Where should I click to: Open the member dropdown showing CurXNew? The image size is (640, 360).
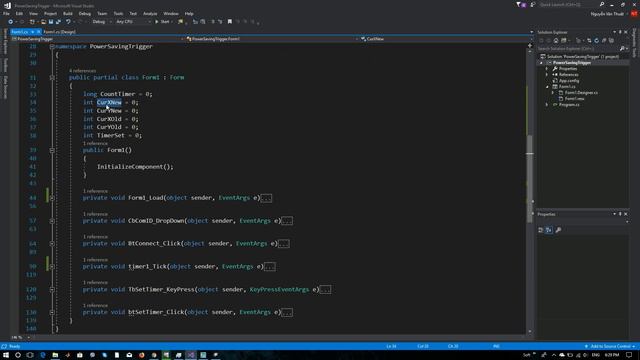[x=444, y=39]
